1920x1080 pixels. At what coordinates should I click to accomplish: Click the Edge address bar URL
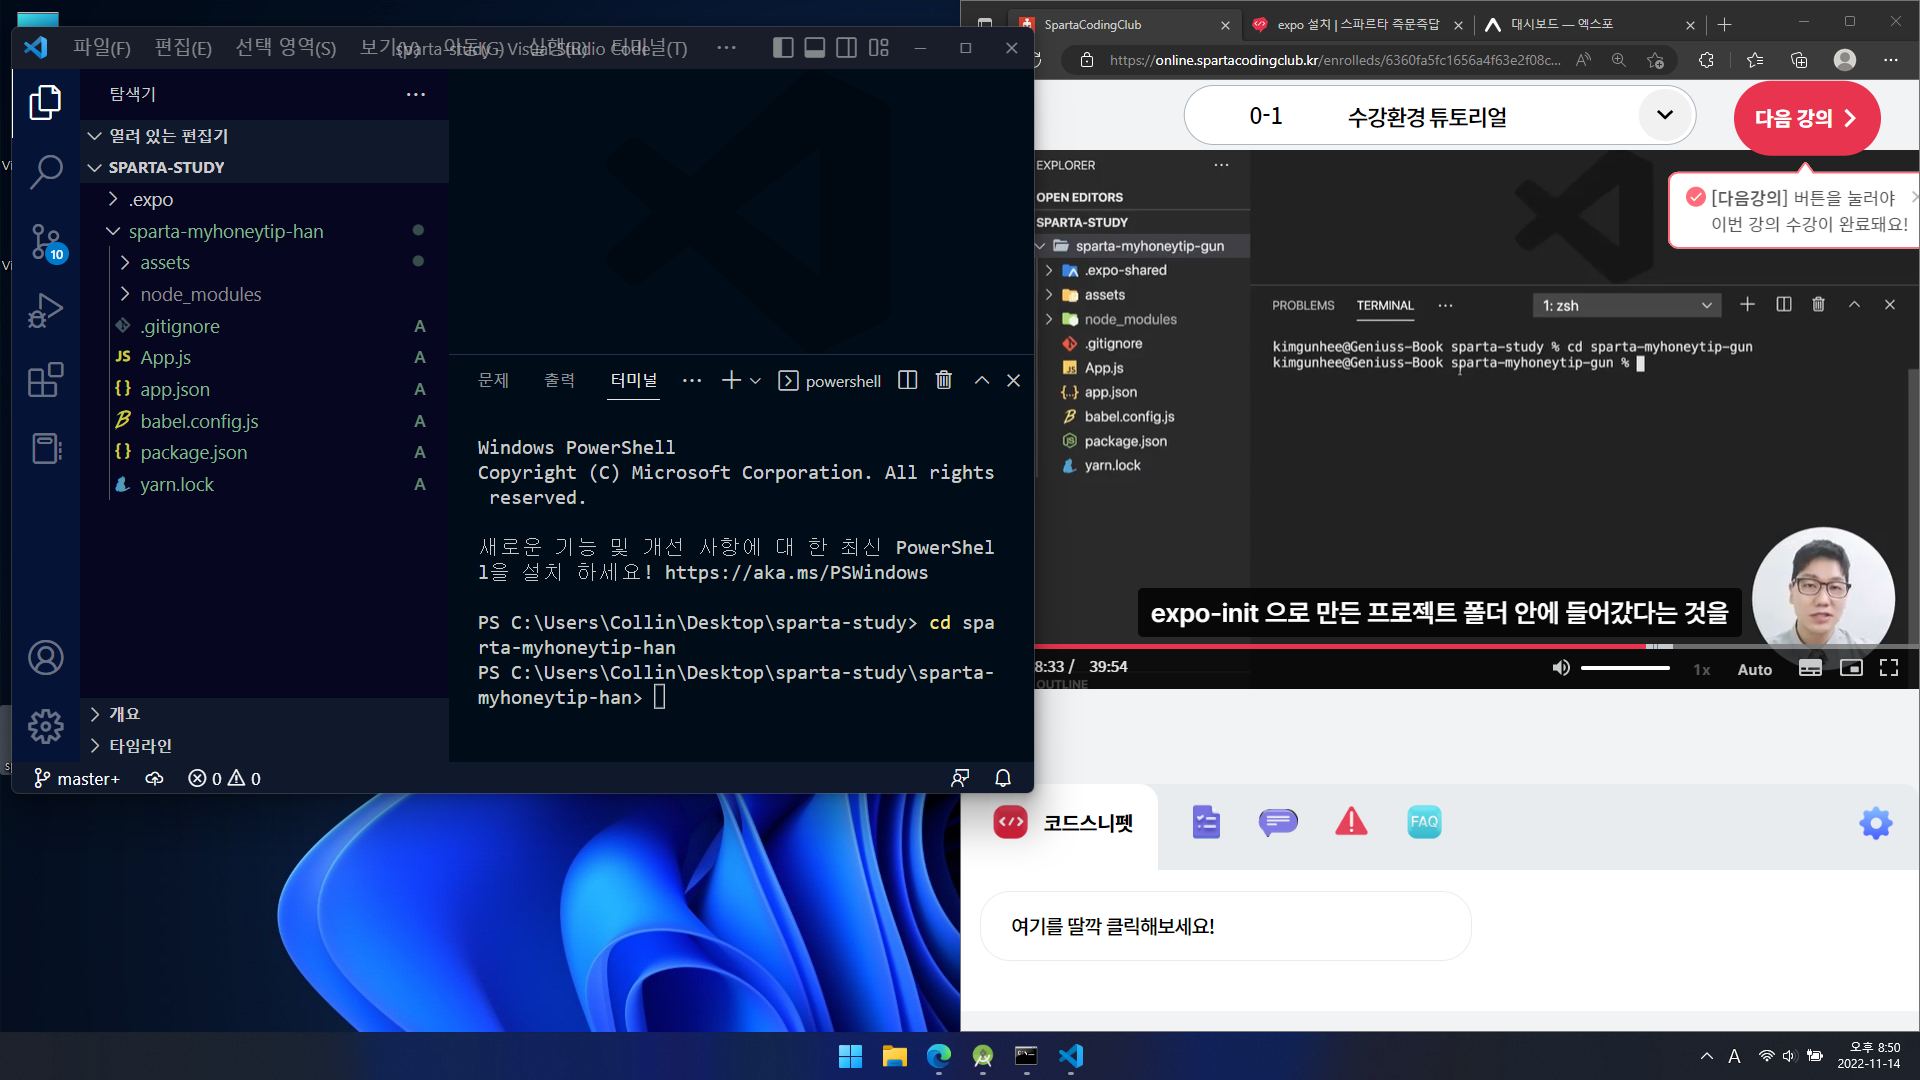click(1335, 60)
